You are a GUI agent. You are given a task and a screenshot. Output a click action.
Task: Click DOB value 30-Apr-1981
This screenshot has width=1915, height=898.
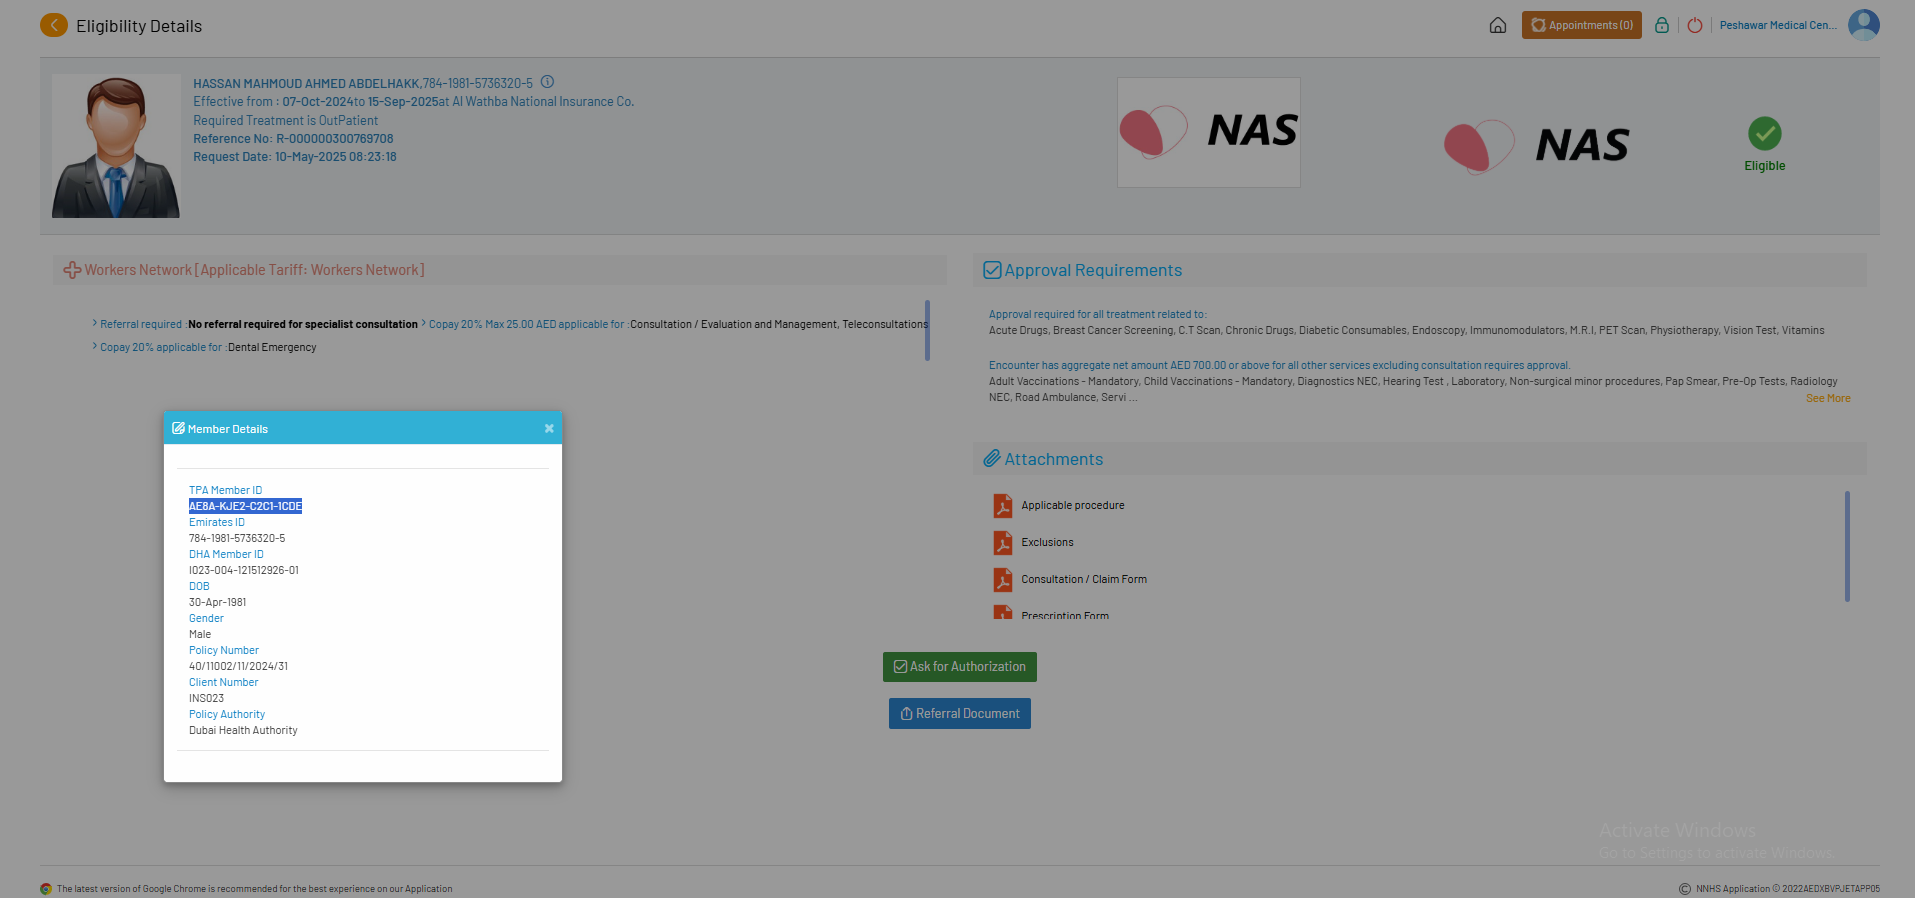click(x=217, y=602)
